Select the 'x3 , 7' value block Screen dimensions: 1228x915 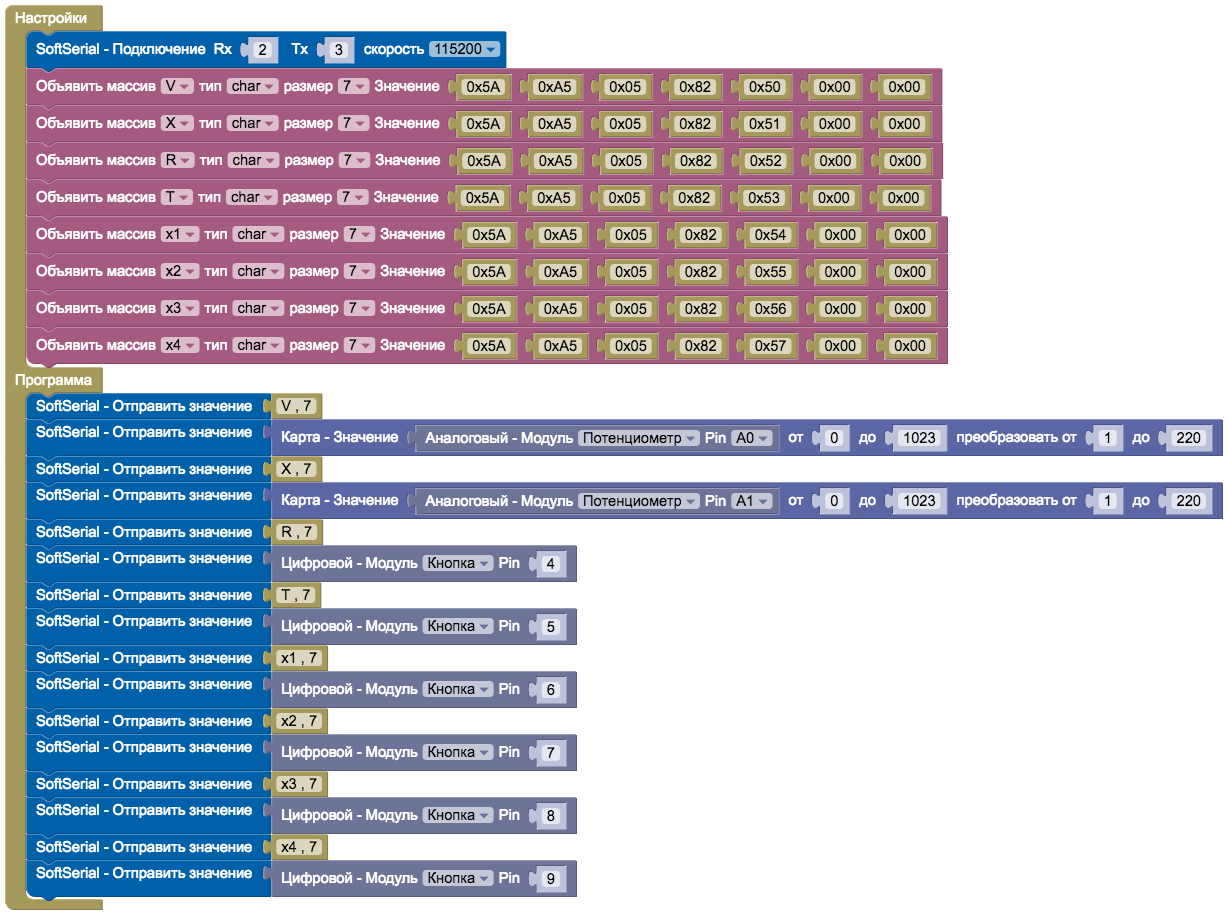301,785
